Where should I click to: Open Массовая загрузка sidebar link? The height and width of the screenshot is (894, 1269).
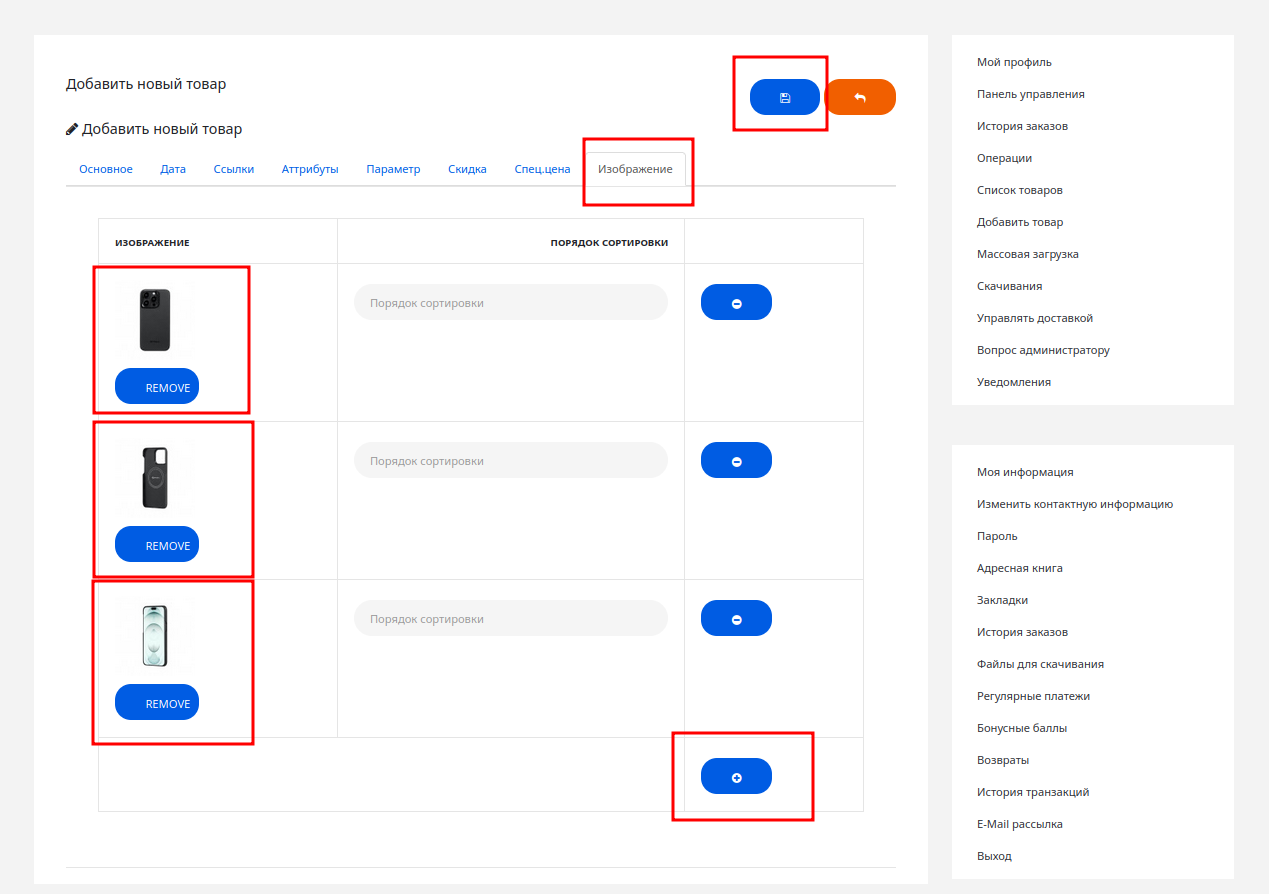coord(1027,254)
